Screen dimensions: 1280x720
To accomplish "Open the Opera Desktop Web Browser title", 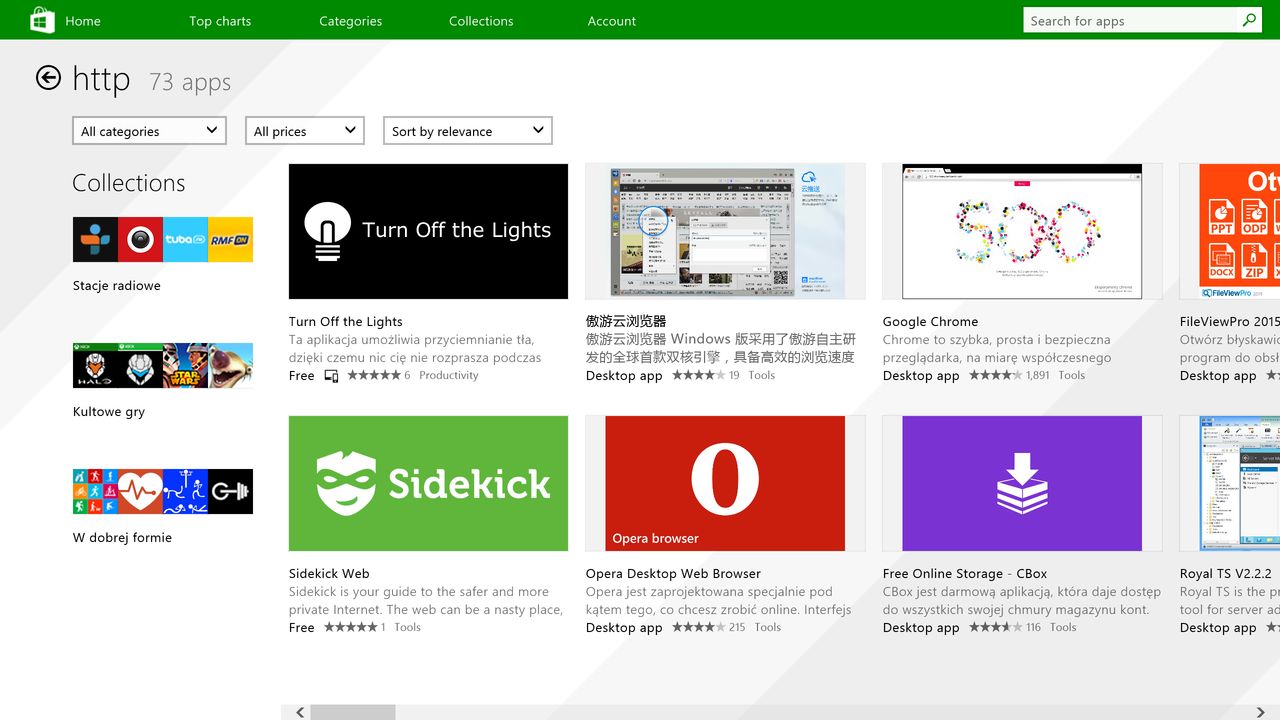I will pos(674,573).
